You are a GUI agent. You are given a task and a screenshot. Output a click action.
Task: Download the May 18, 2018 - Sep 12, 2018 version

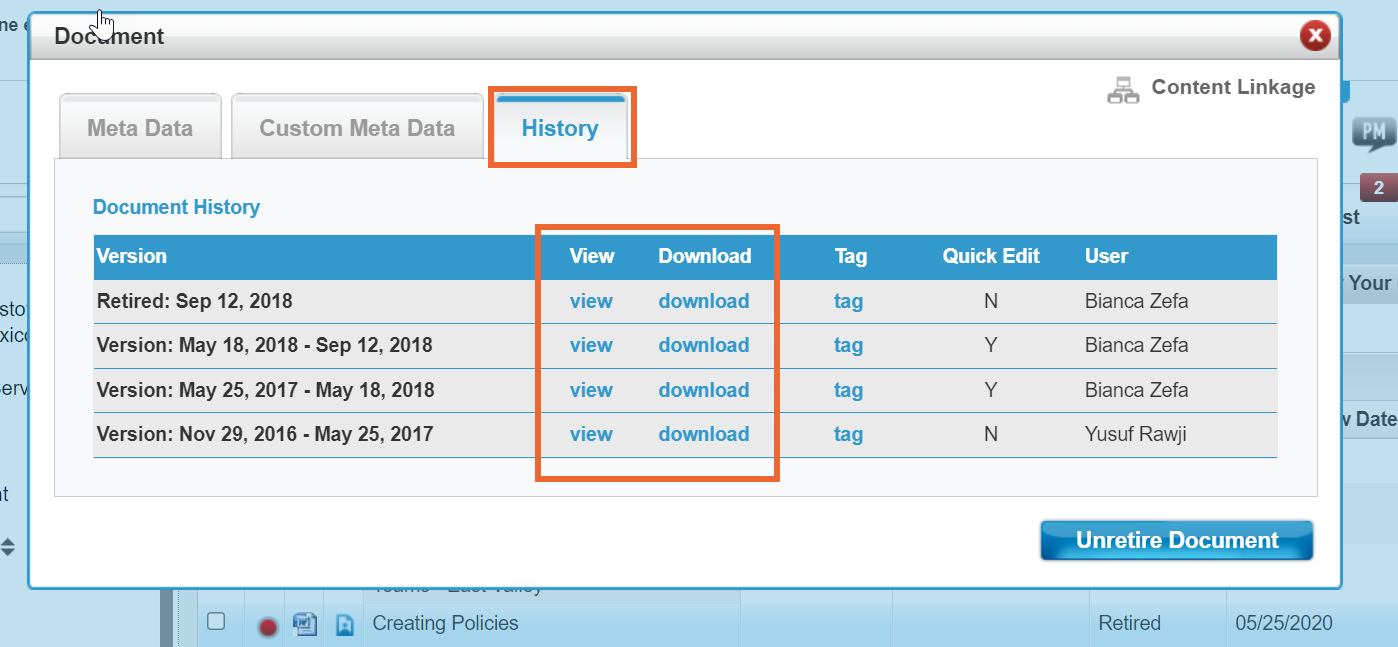click(704, 345)
